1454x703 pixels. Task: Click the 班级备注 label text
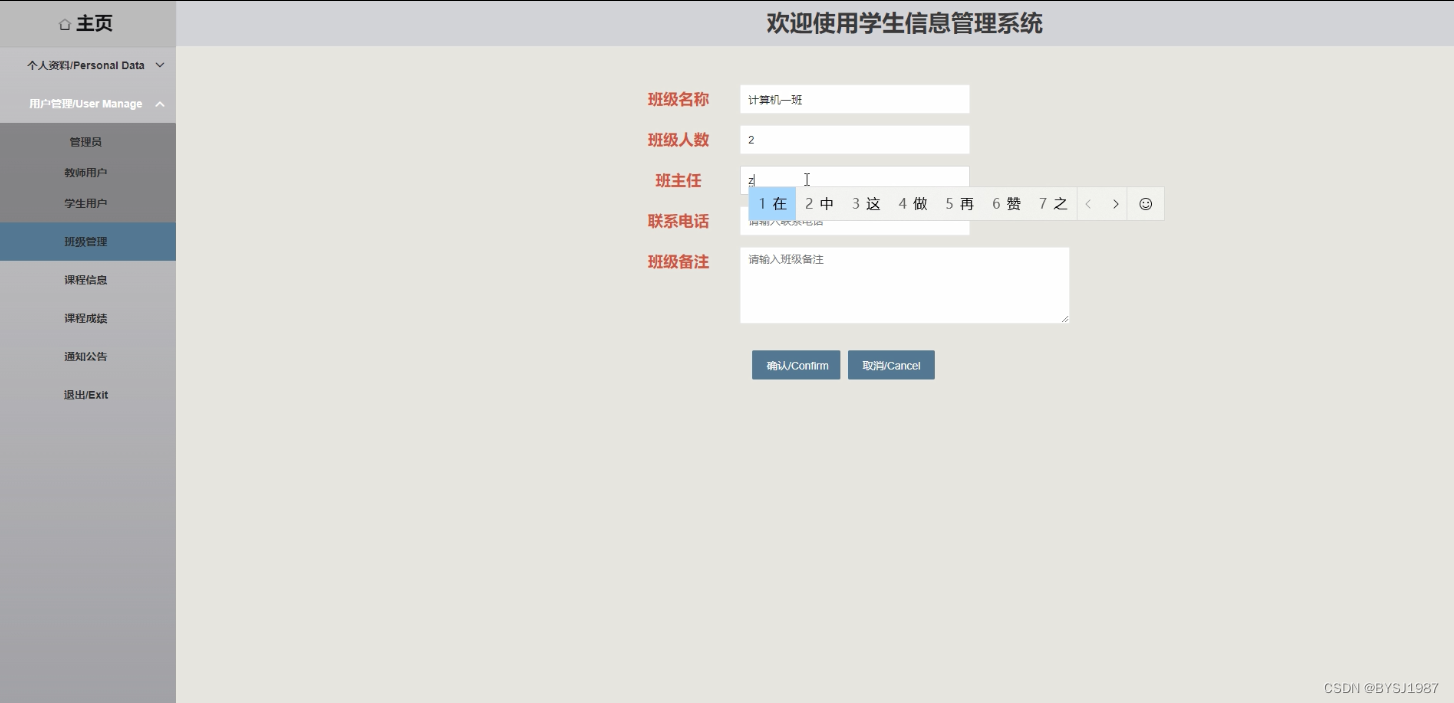(x=678, y=262)
